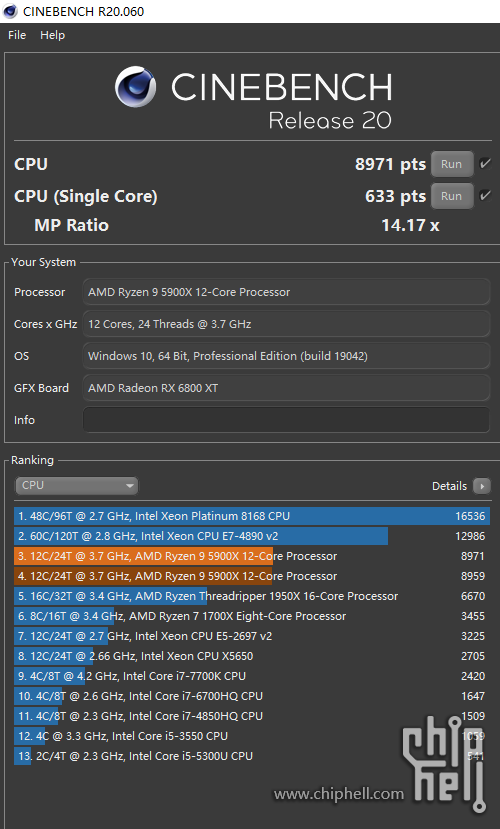Click the Details arrow icon

pos(482,486)
